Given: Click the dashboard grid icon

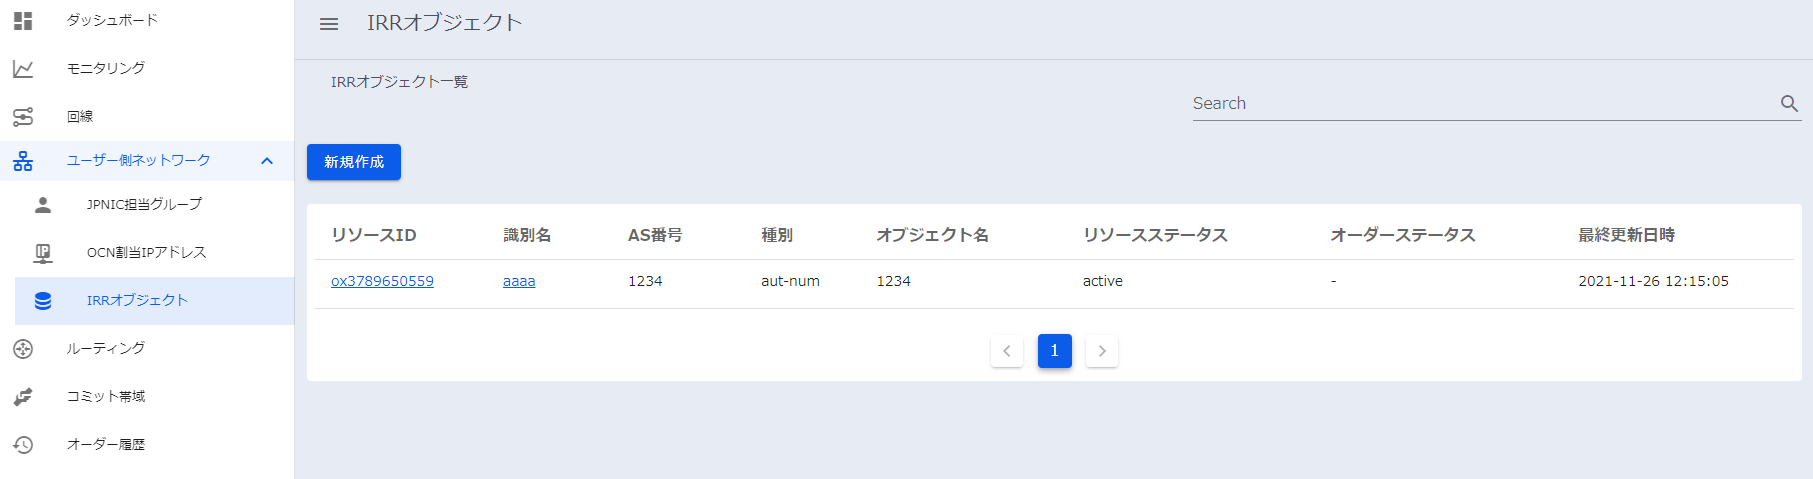Looking at the screenshot, I should (x=23, y=21).
